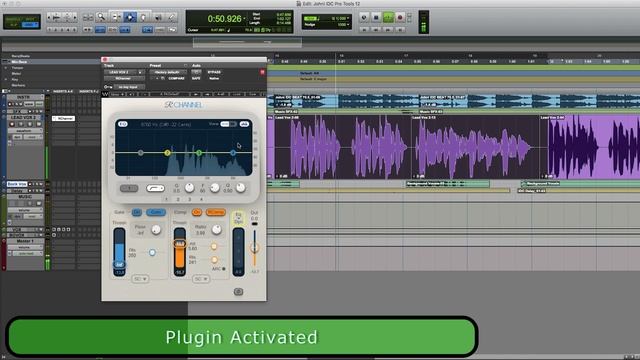Select the Scrubber speaker tool
The height and width of the screenshot is (360, 640).
158,17
